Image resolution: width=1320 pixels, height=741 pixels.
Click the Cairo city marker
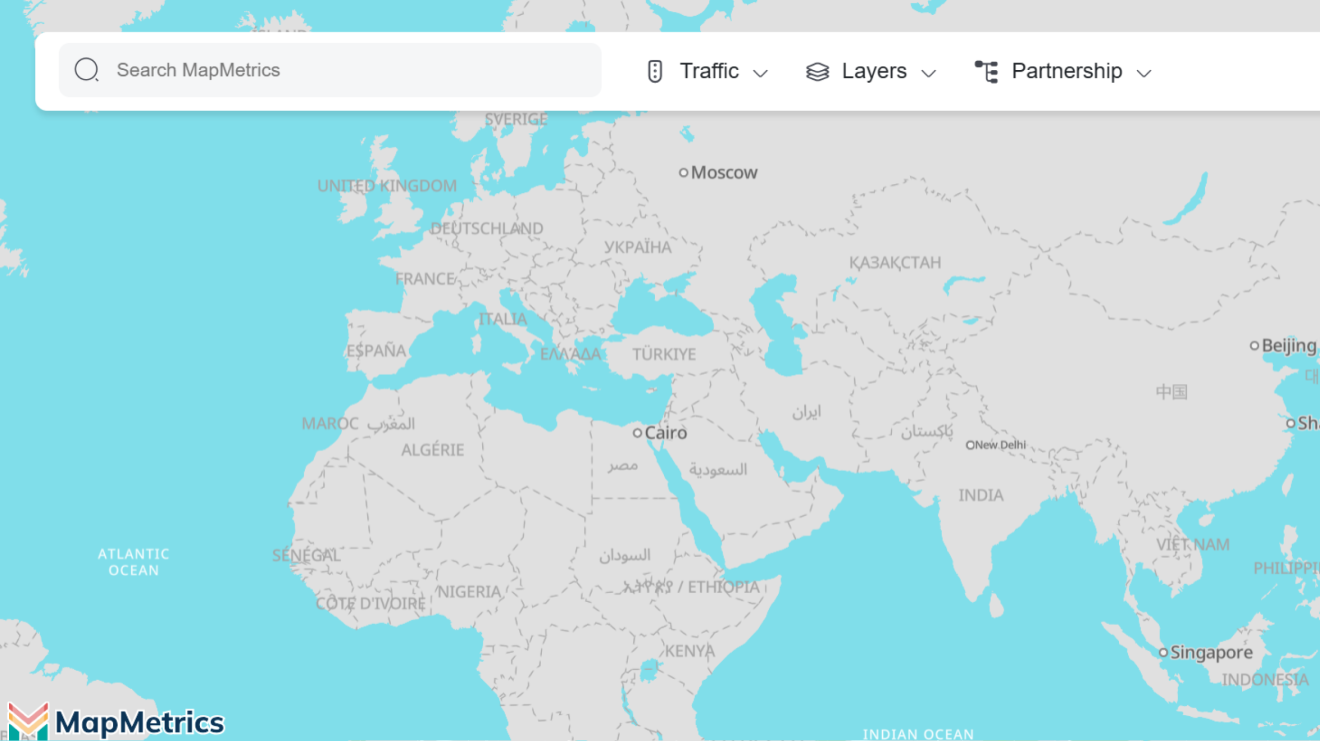[638, 432]
